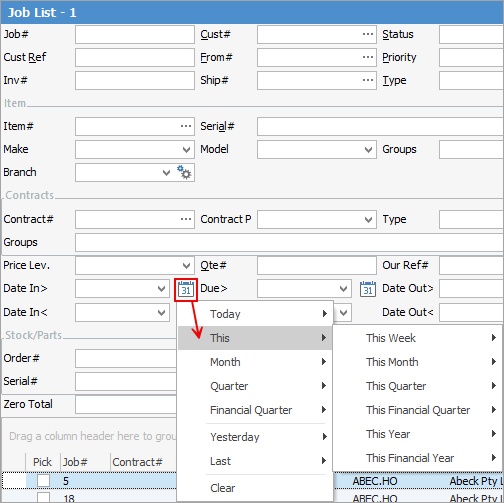Open the Due date calendar icon
The height and width of the screenshot is (503, 504).
[368, 289]
